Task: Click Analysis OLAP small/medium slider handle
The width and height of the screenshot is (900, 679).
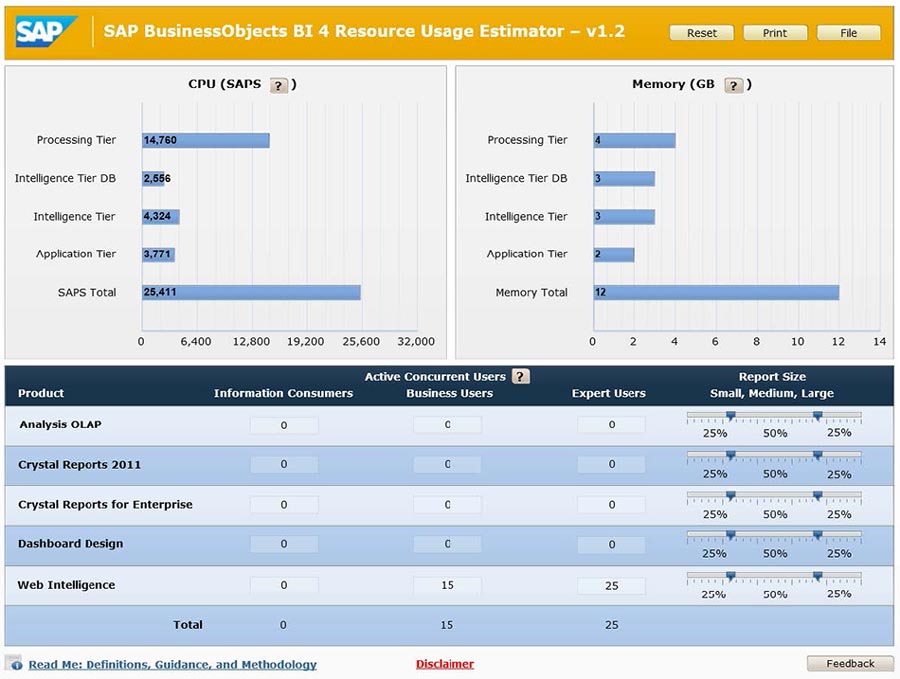Action: [x=731, y=416]
